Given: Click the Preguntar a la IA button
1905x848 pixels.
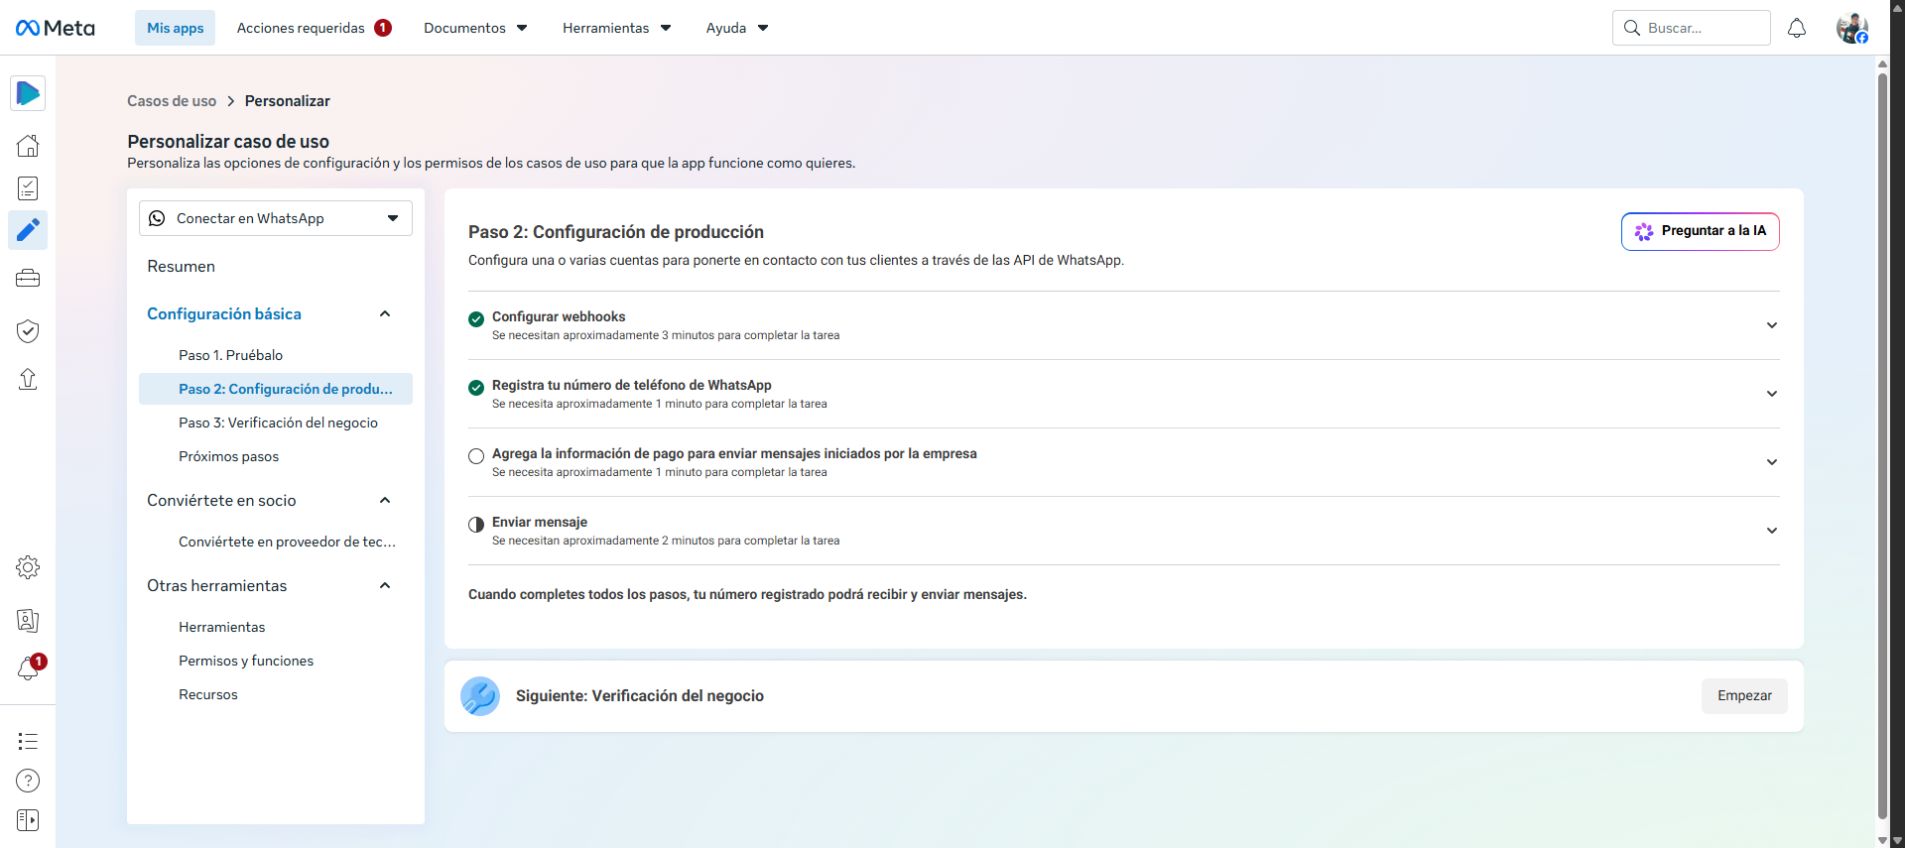Looking at the screenshot, I should (x=1700, y=232).
